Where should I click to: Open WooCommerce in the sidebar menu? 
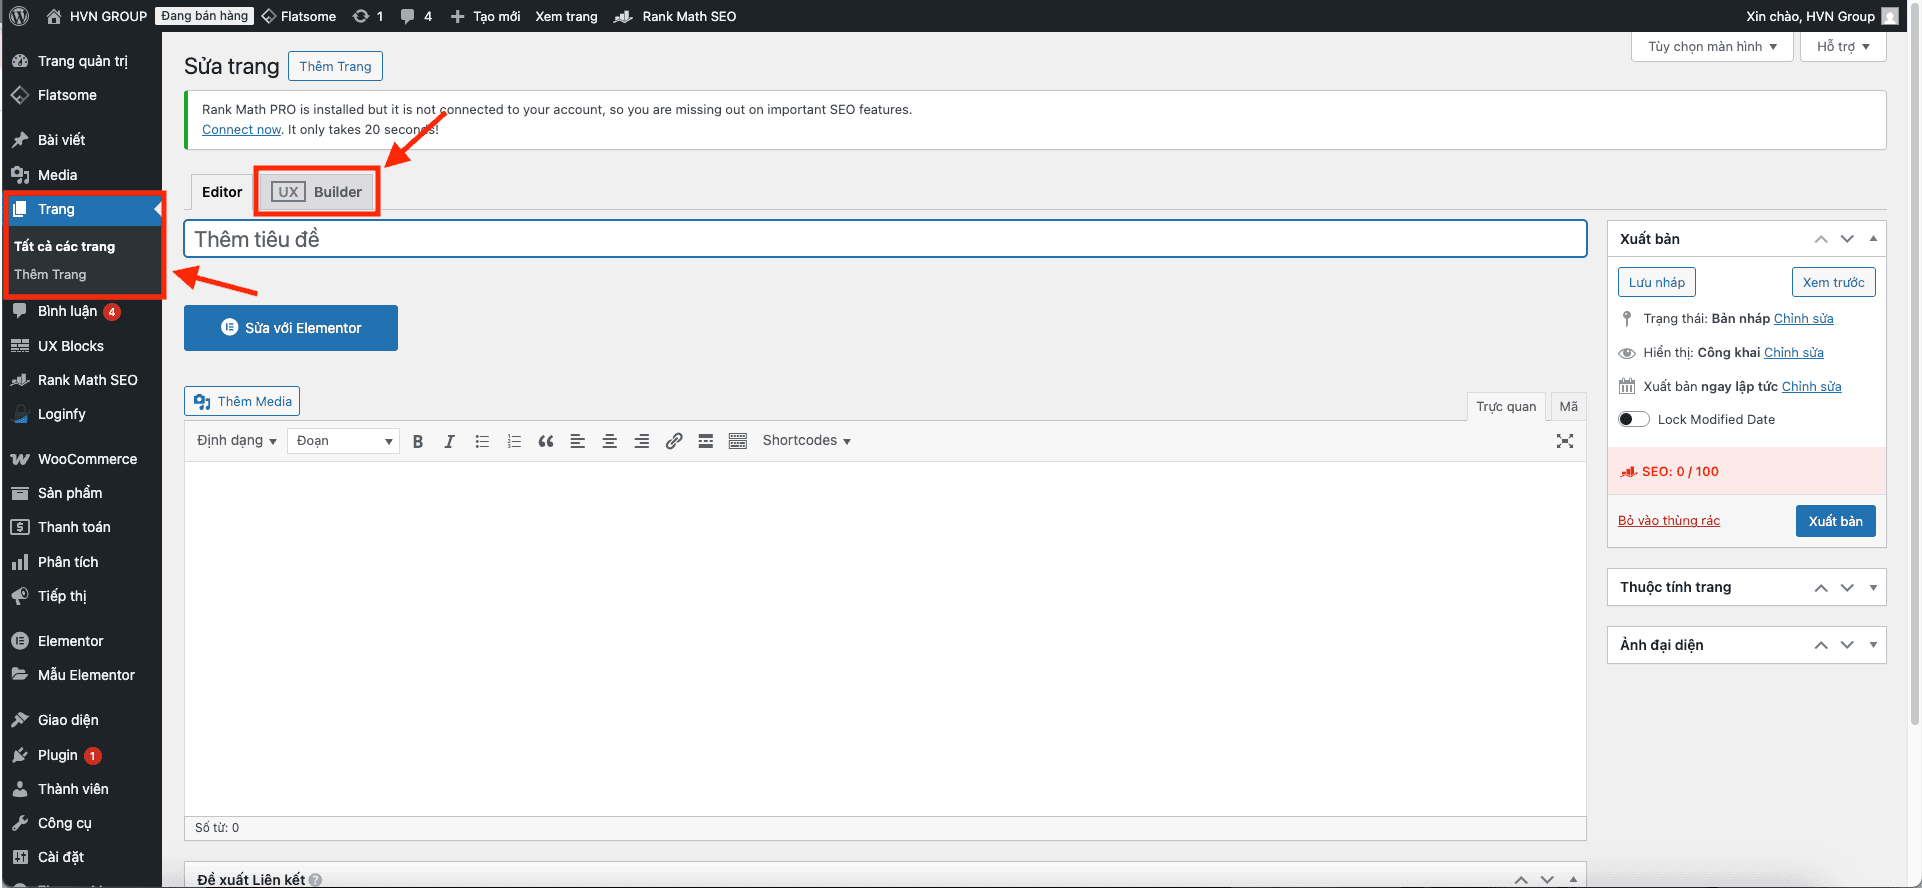point(87,459)
